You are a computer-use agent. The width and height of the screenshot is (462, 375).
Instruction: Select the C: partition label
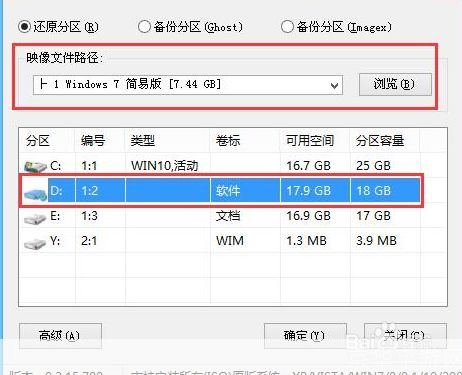pos(56,165)
